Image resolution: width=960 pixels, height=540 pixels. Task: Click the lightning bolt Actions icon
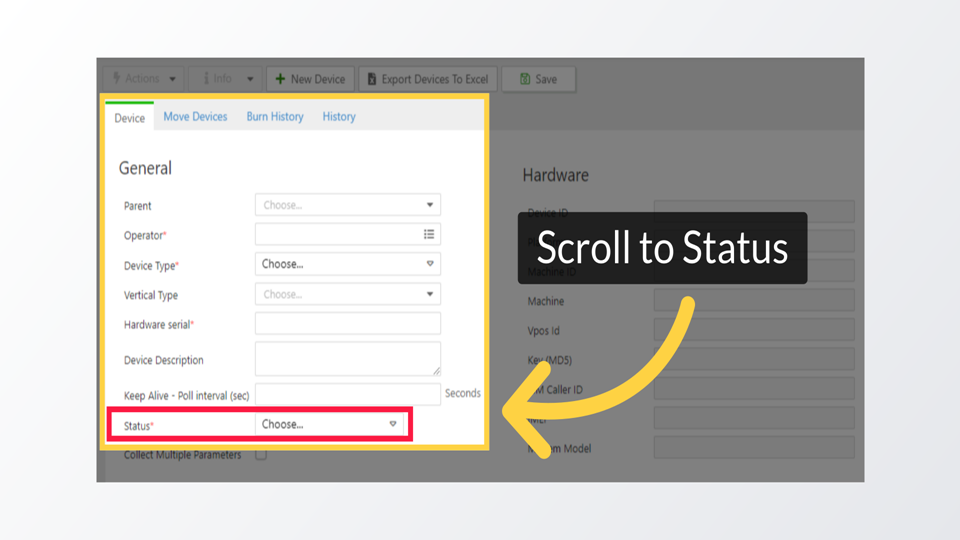click(x=116, y=78)
